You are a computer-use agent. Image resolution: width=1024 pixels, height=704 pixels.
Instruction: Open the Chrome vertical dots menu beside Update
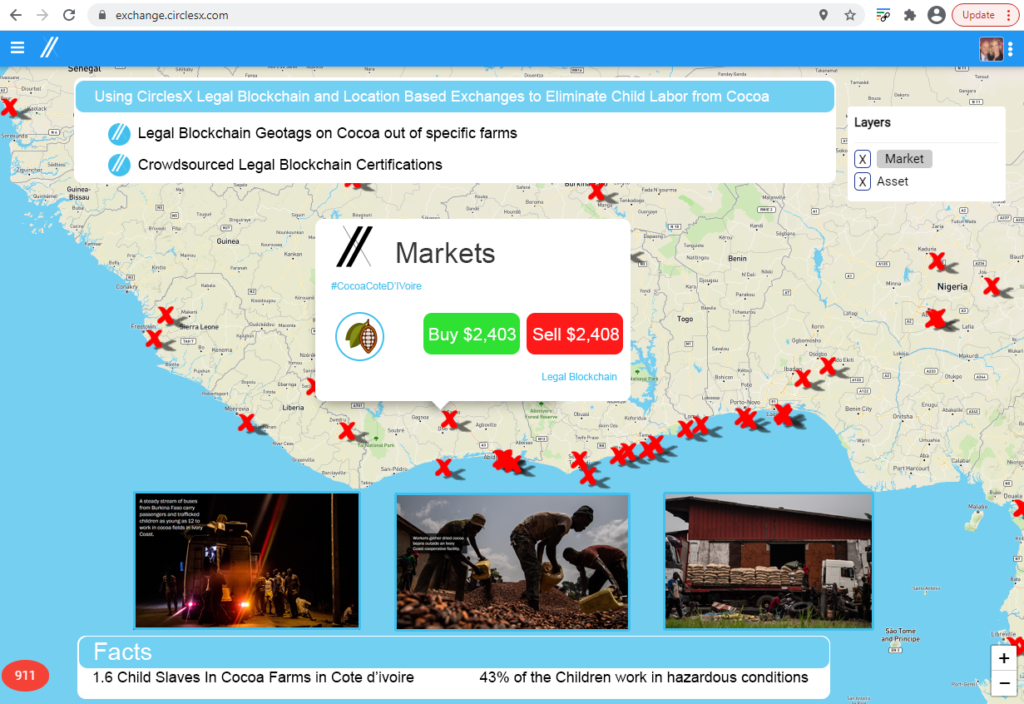tap(1010, 15)
